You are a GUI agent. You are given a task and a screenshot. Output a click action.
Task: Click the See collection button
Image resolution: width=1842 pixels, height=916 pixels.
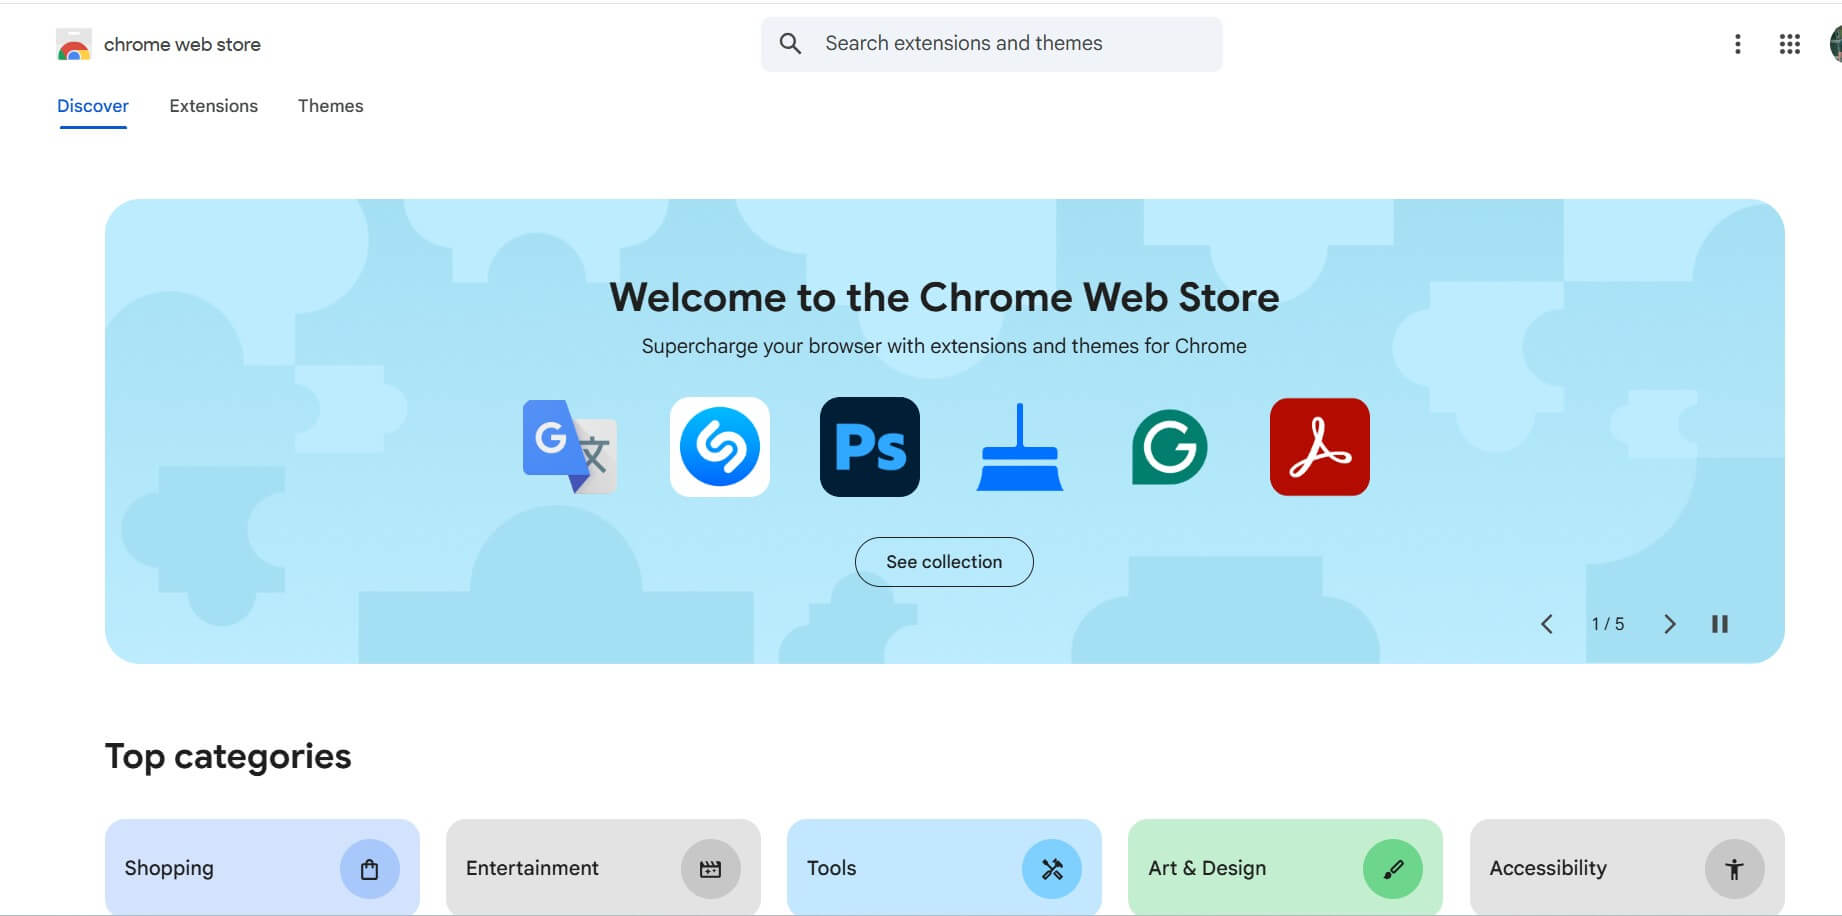(944, 562)
